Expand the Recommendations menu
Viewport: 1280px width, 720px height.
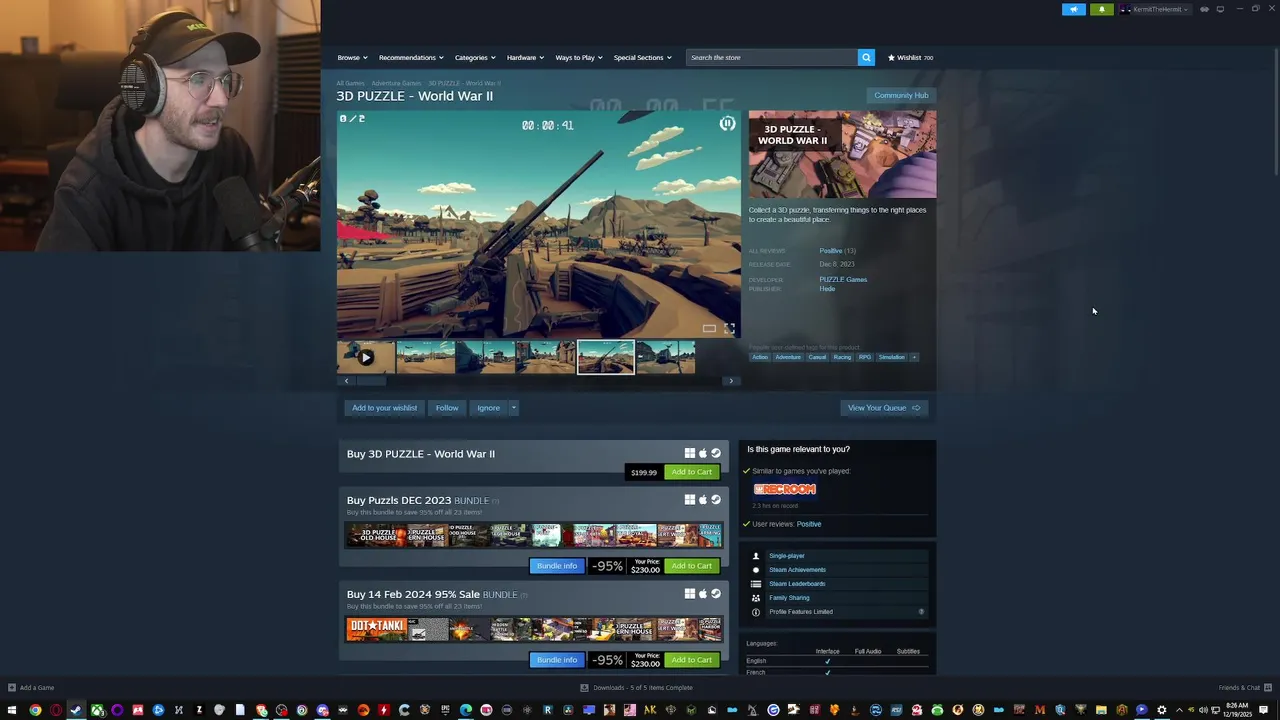410,57
